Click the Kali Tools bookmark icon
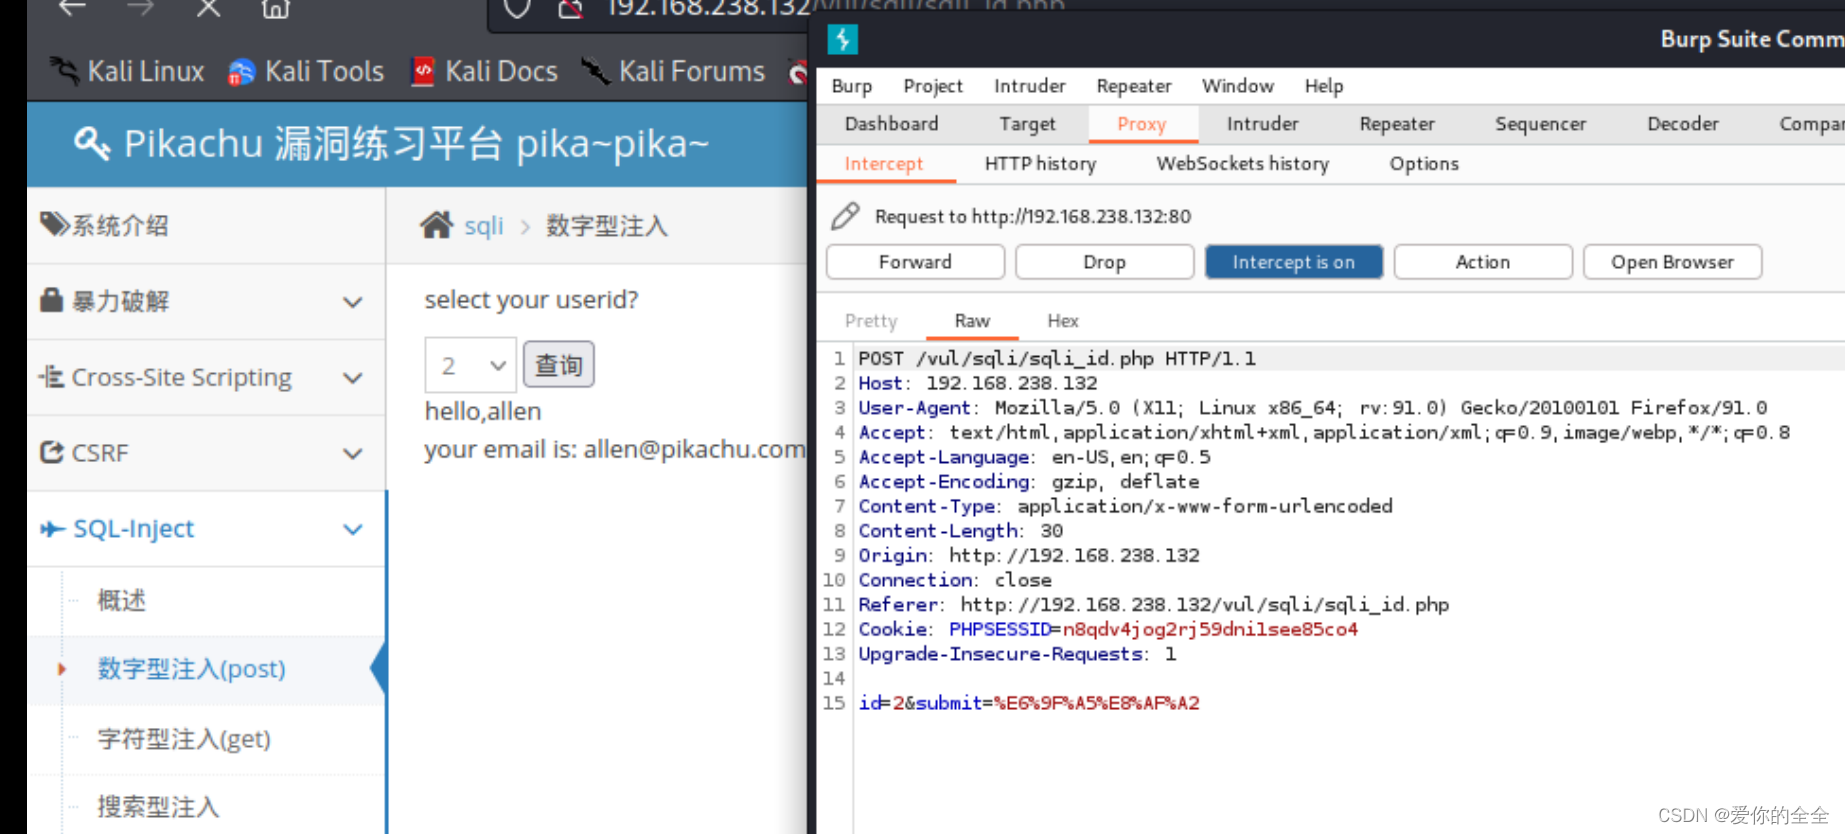Viewport: 1845px width, 834px height. 241,72
